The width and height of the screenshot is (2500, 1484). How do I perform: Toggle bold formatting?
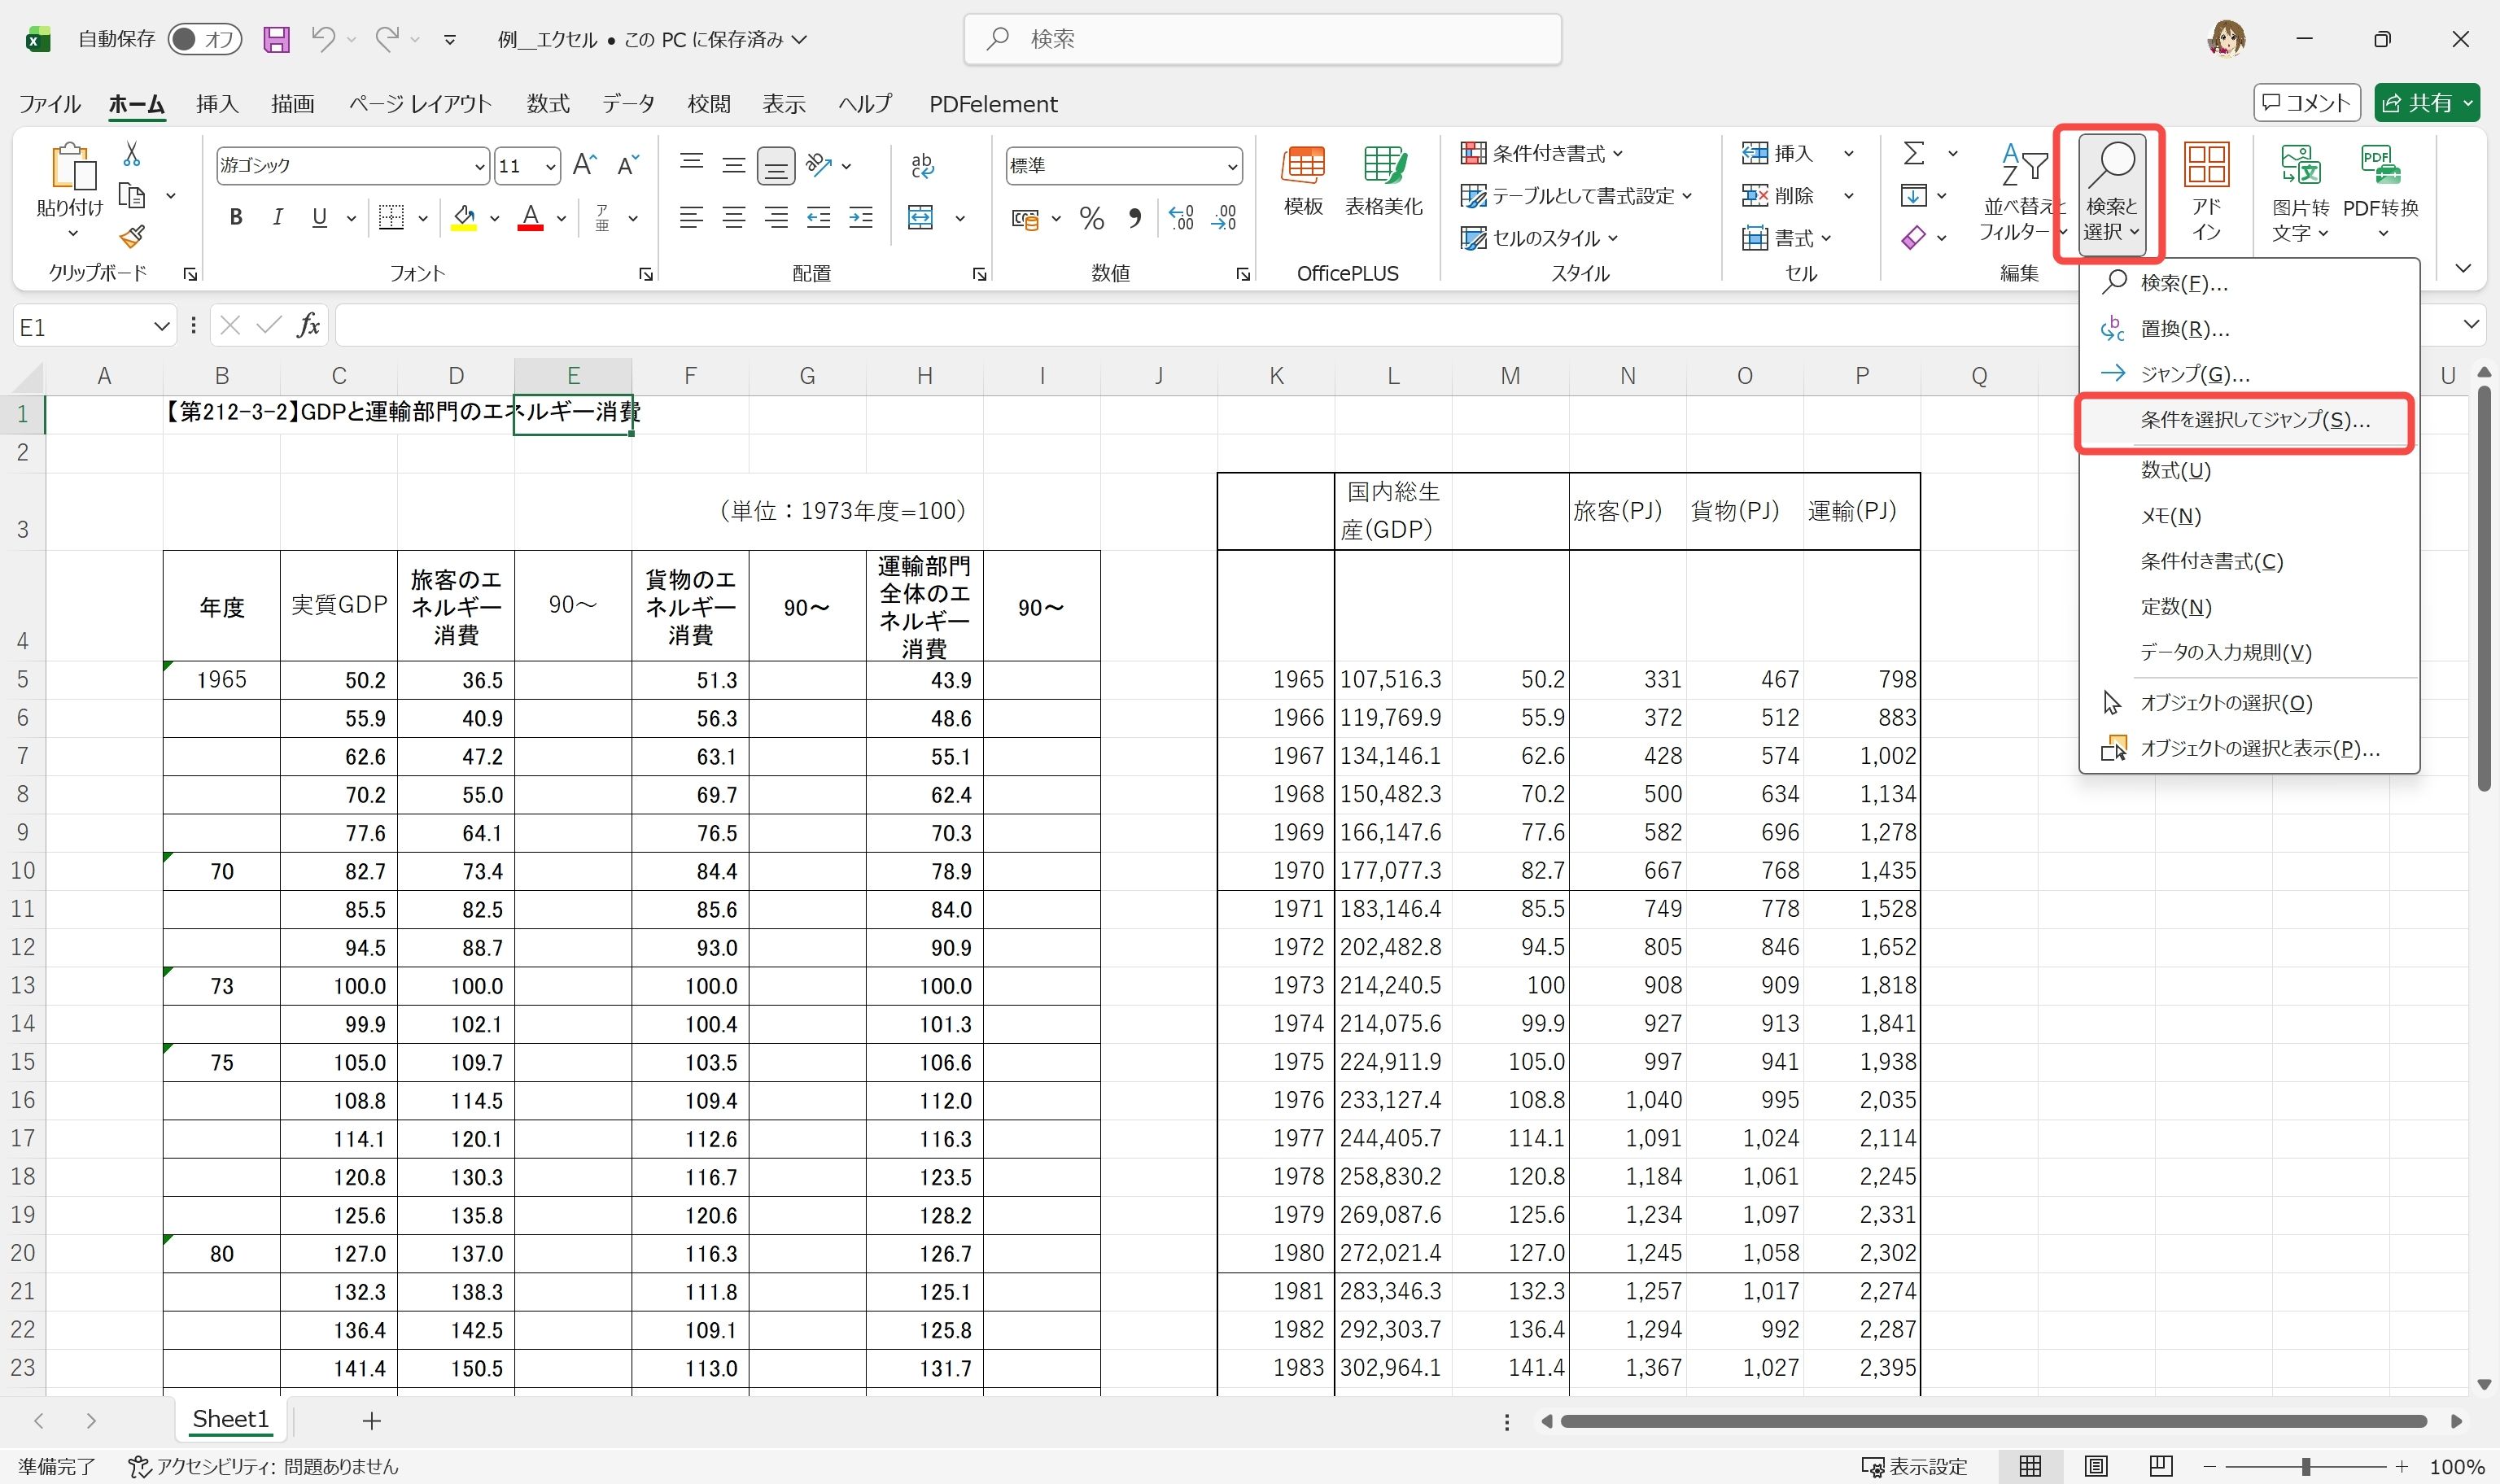coord(236,216)
